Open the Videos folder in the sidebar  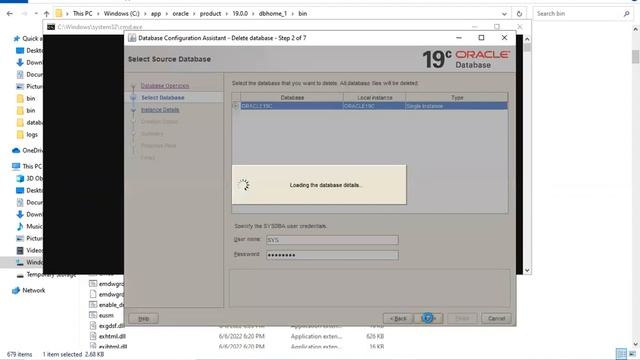click(x=29, y=250)
